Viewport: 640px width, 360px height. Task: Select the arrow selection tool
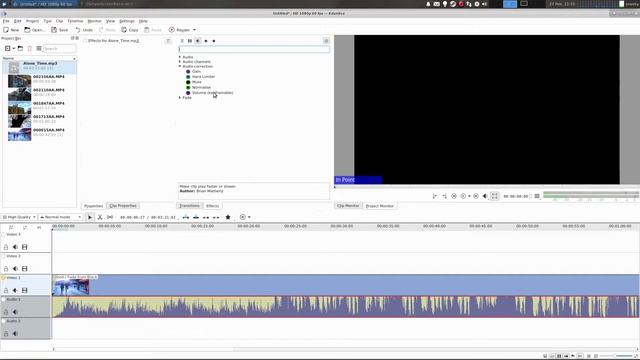[x=90, y=217]
